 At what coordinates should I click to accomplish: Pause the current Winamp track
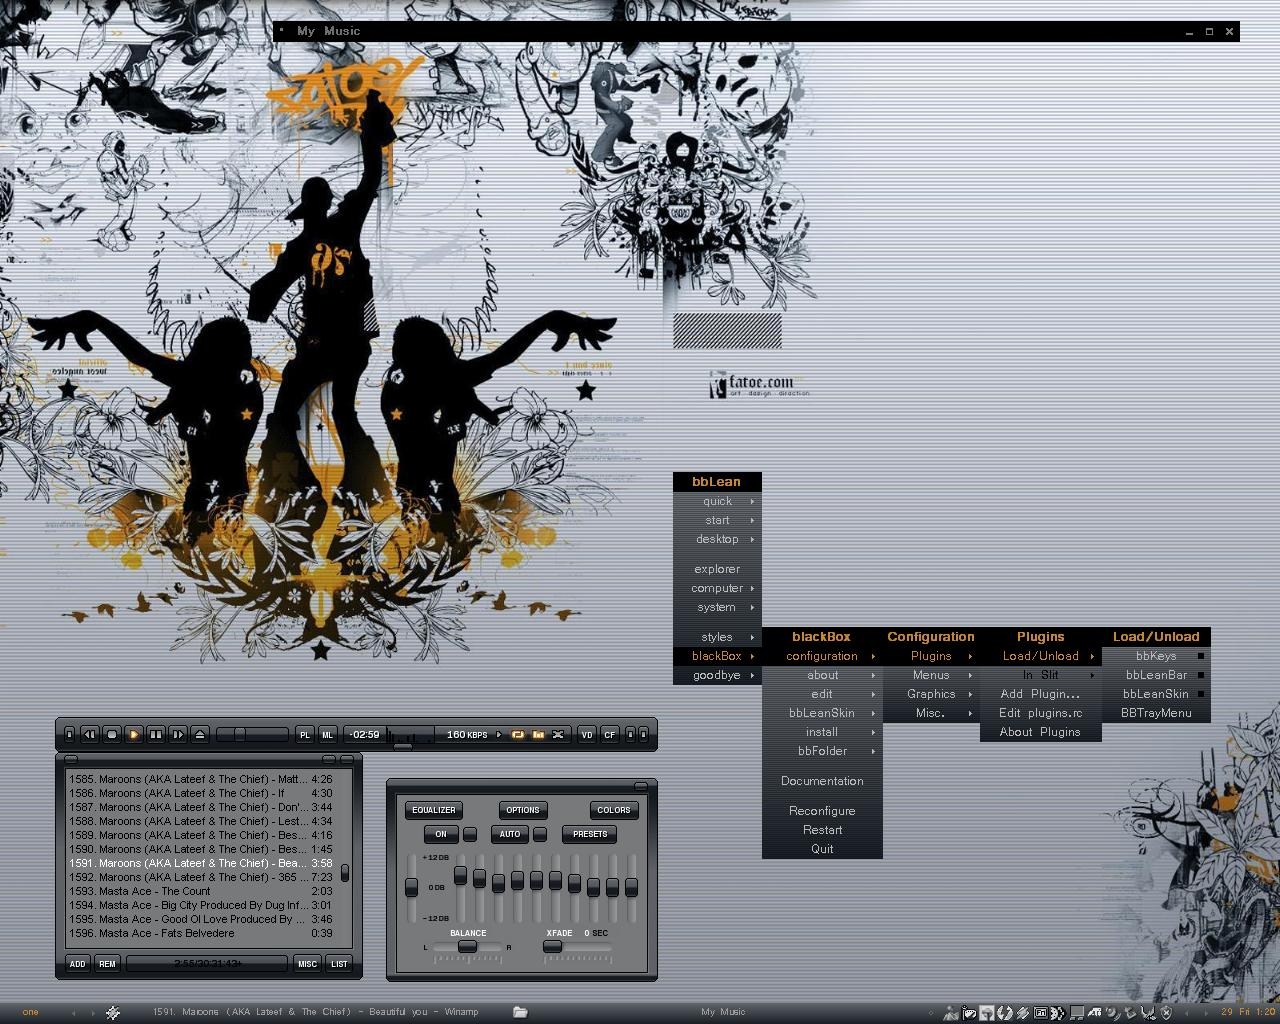(156, 734)
